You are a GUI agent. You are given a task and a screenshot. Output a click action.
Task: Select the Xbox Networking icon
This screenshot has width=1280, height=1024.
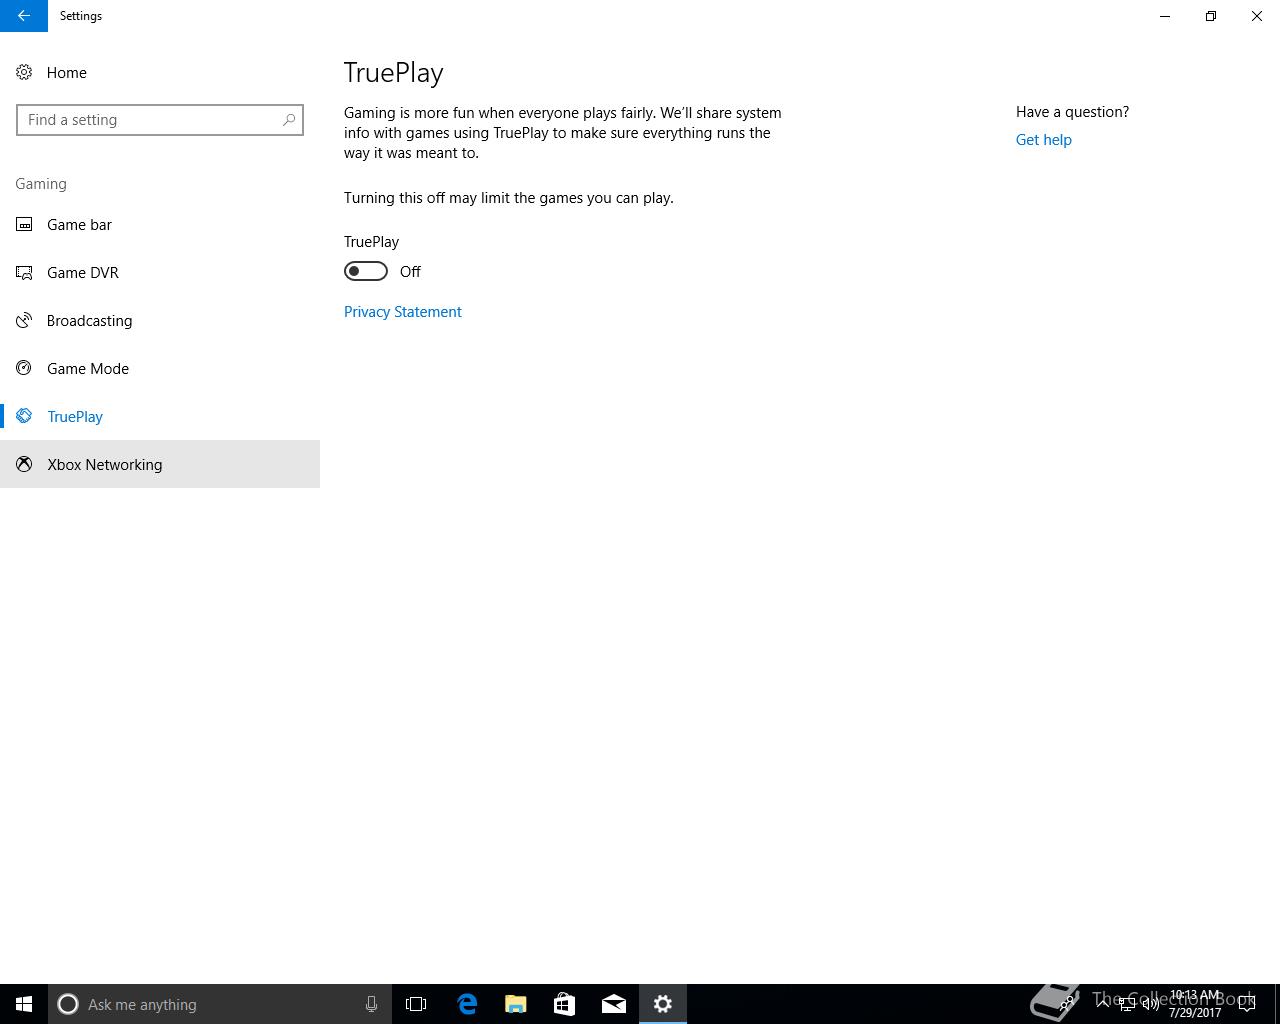(x=24, y=465)
